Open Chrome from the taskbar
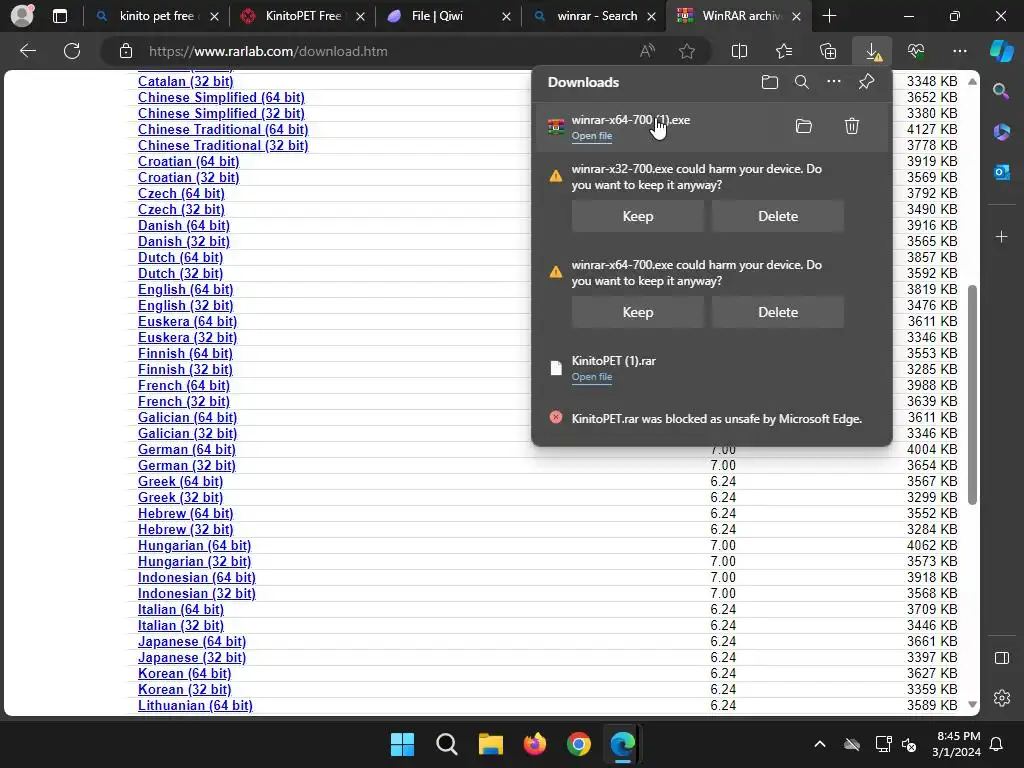Image resolution: width=1024 pixels, height=768 pixels. point(579,744)
